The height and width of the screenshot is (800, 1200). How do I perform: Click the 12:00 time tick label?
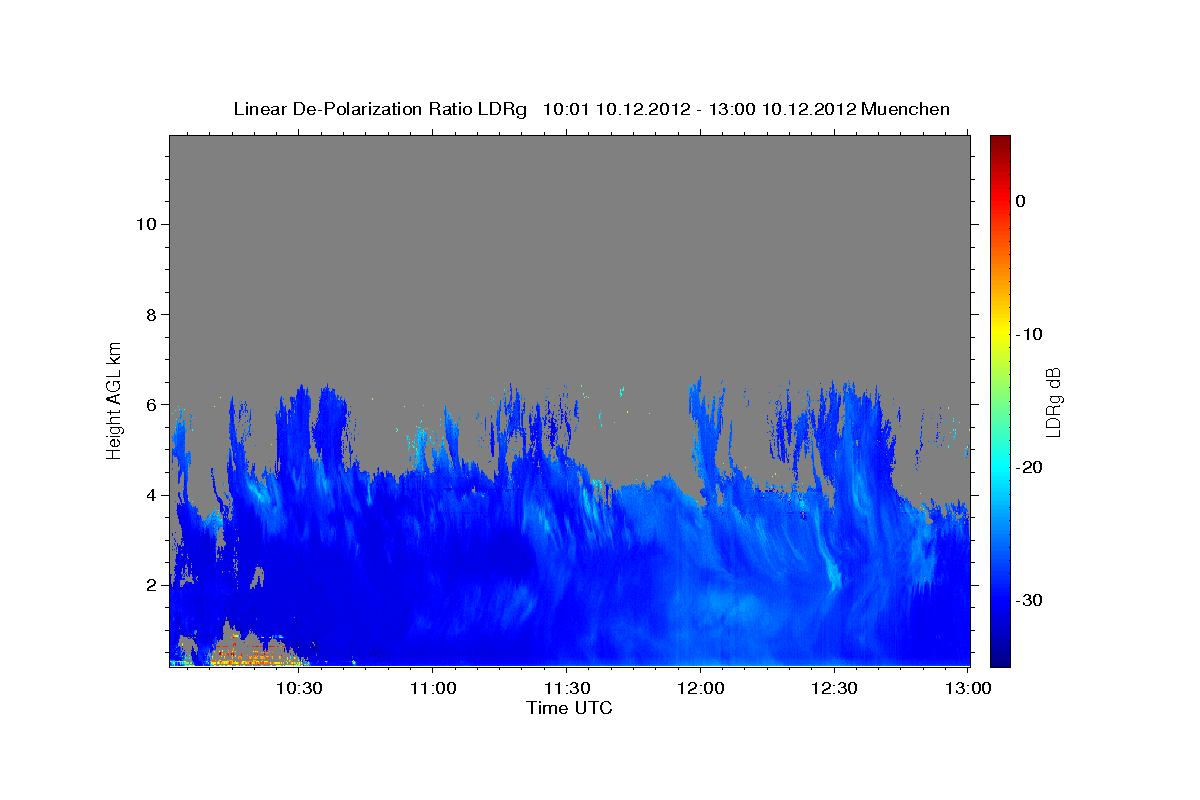[x=700, y=688]
